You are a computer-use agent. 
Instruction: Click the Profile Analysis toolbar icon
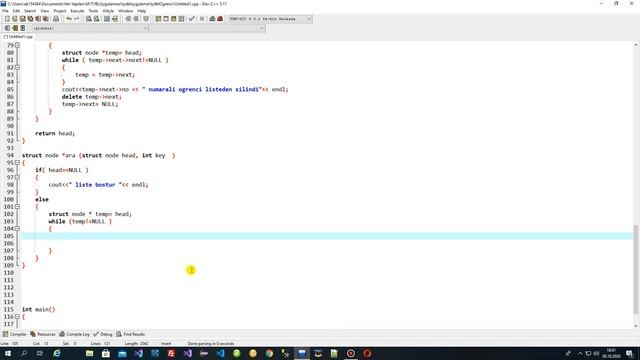pos(212,19)
